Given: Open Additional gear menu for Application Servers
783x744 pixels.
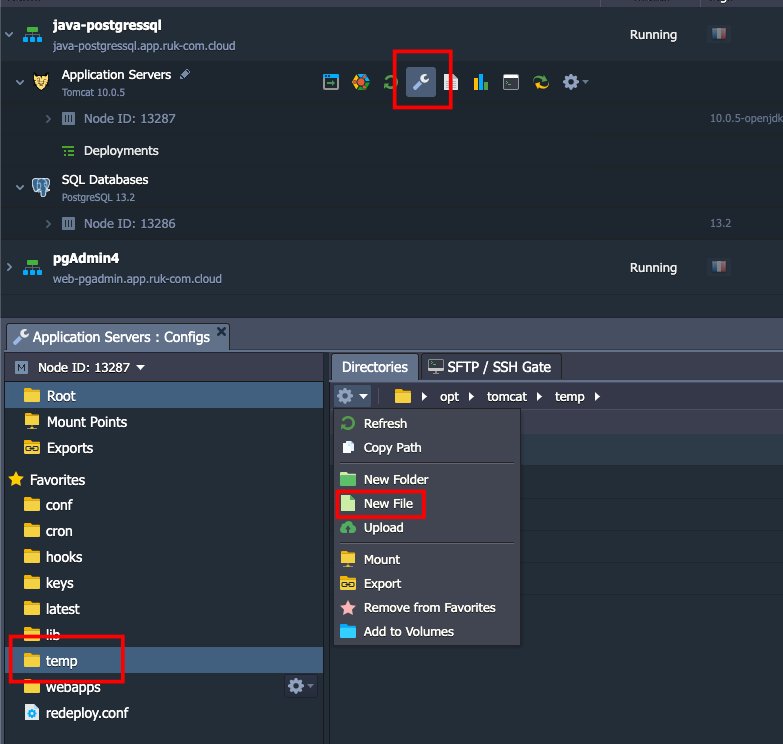Looking at the screenshot, I should pyautogui.click(x=575, y=81).
